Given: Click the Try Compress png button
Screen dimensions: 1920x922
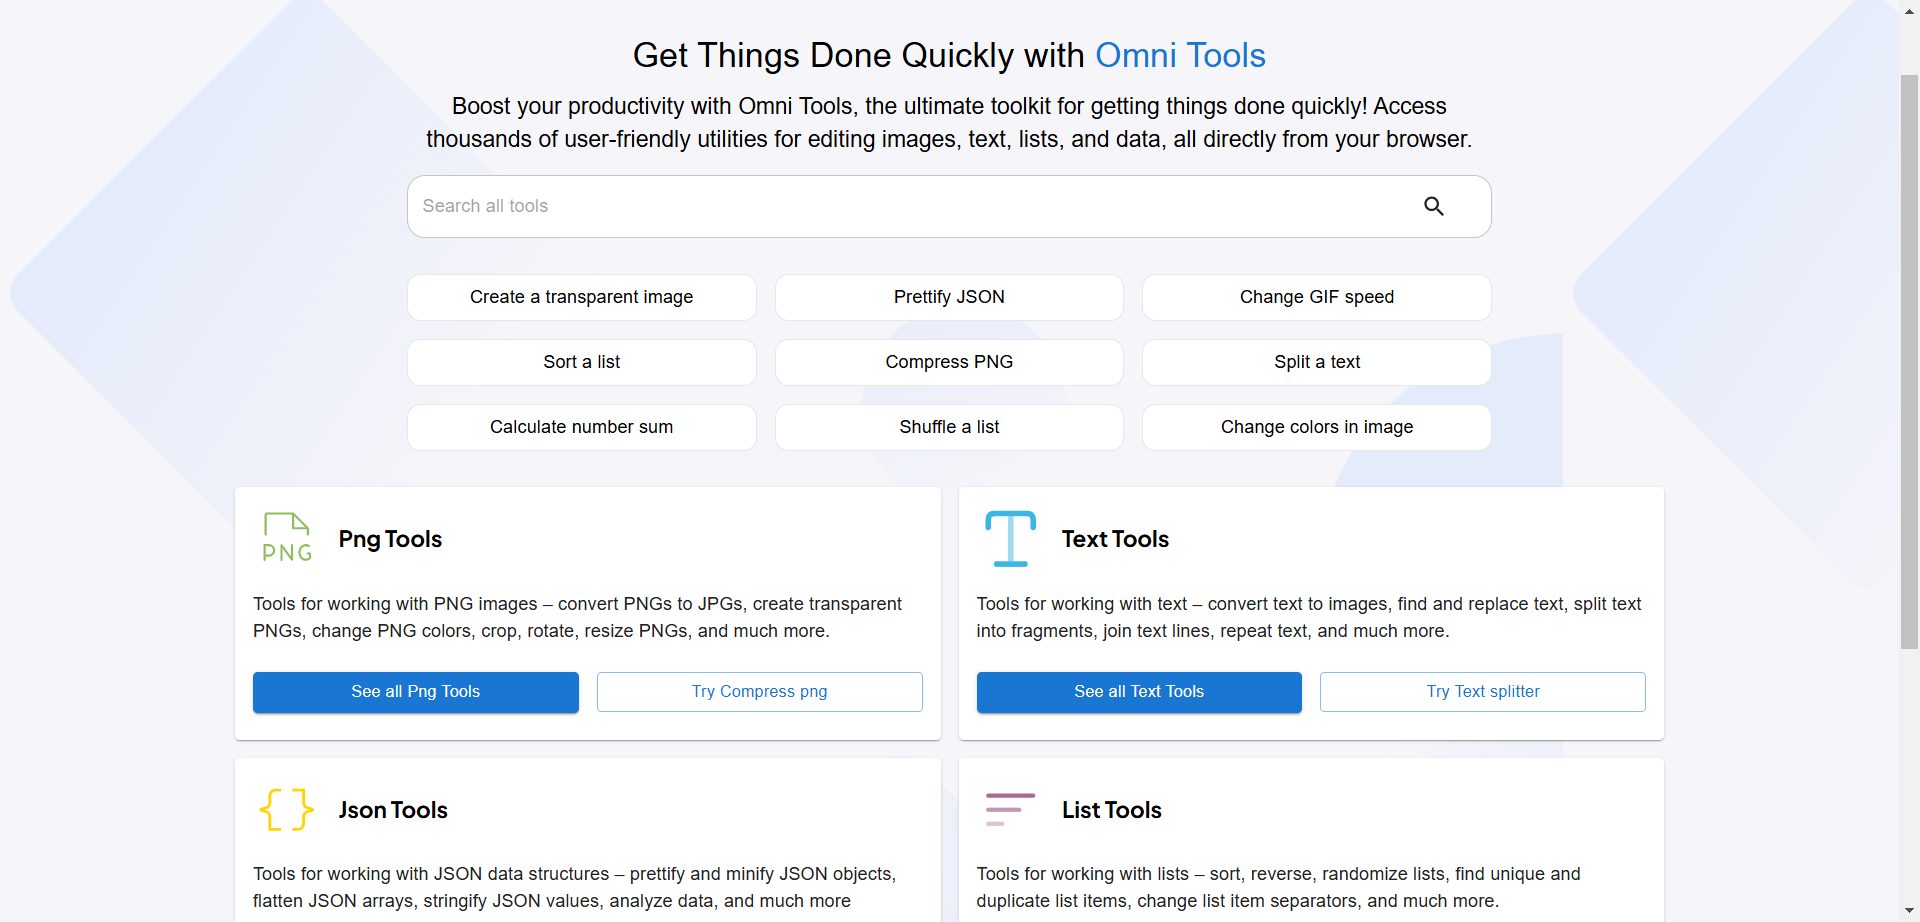Looking at the screenshot, I should [x=759, y=692].
